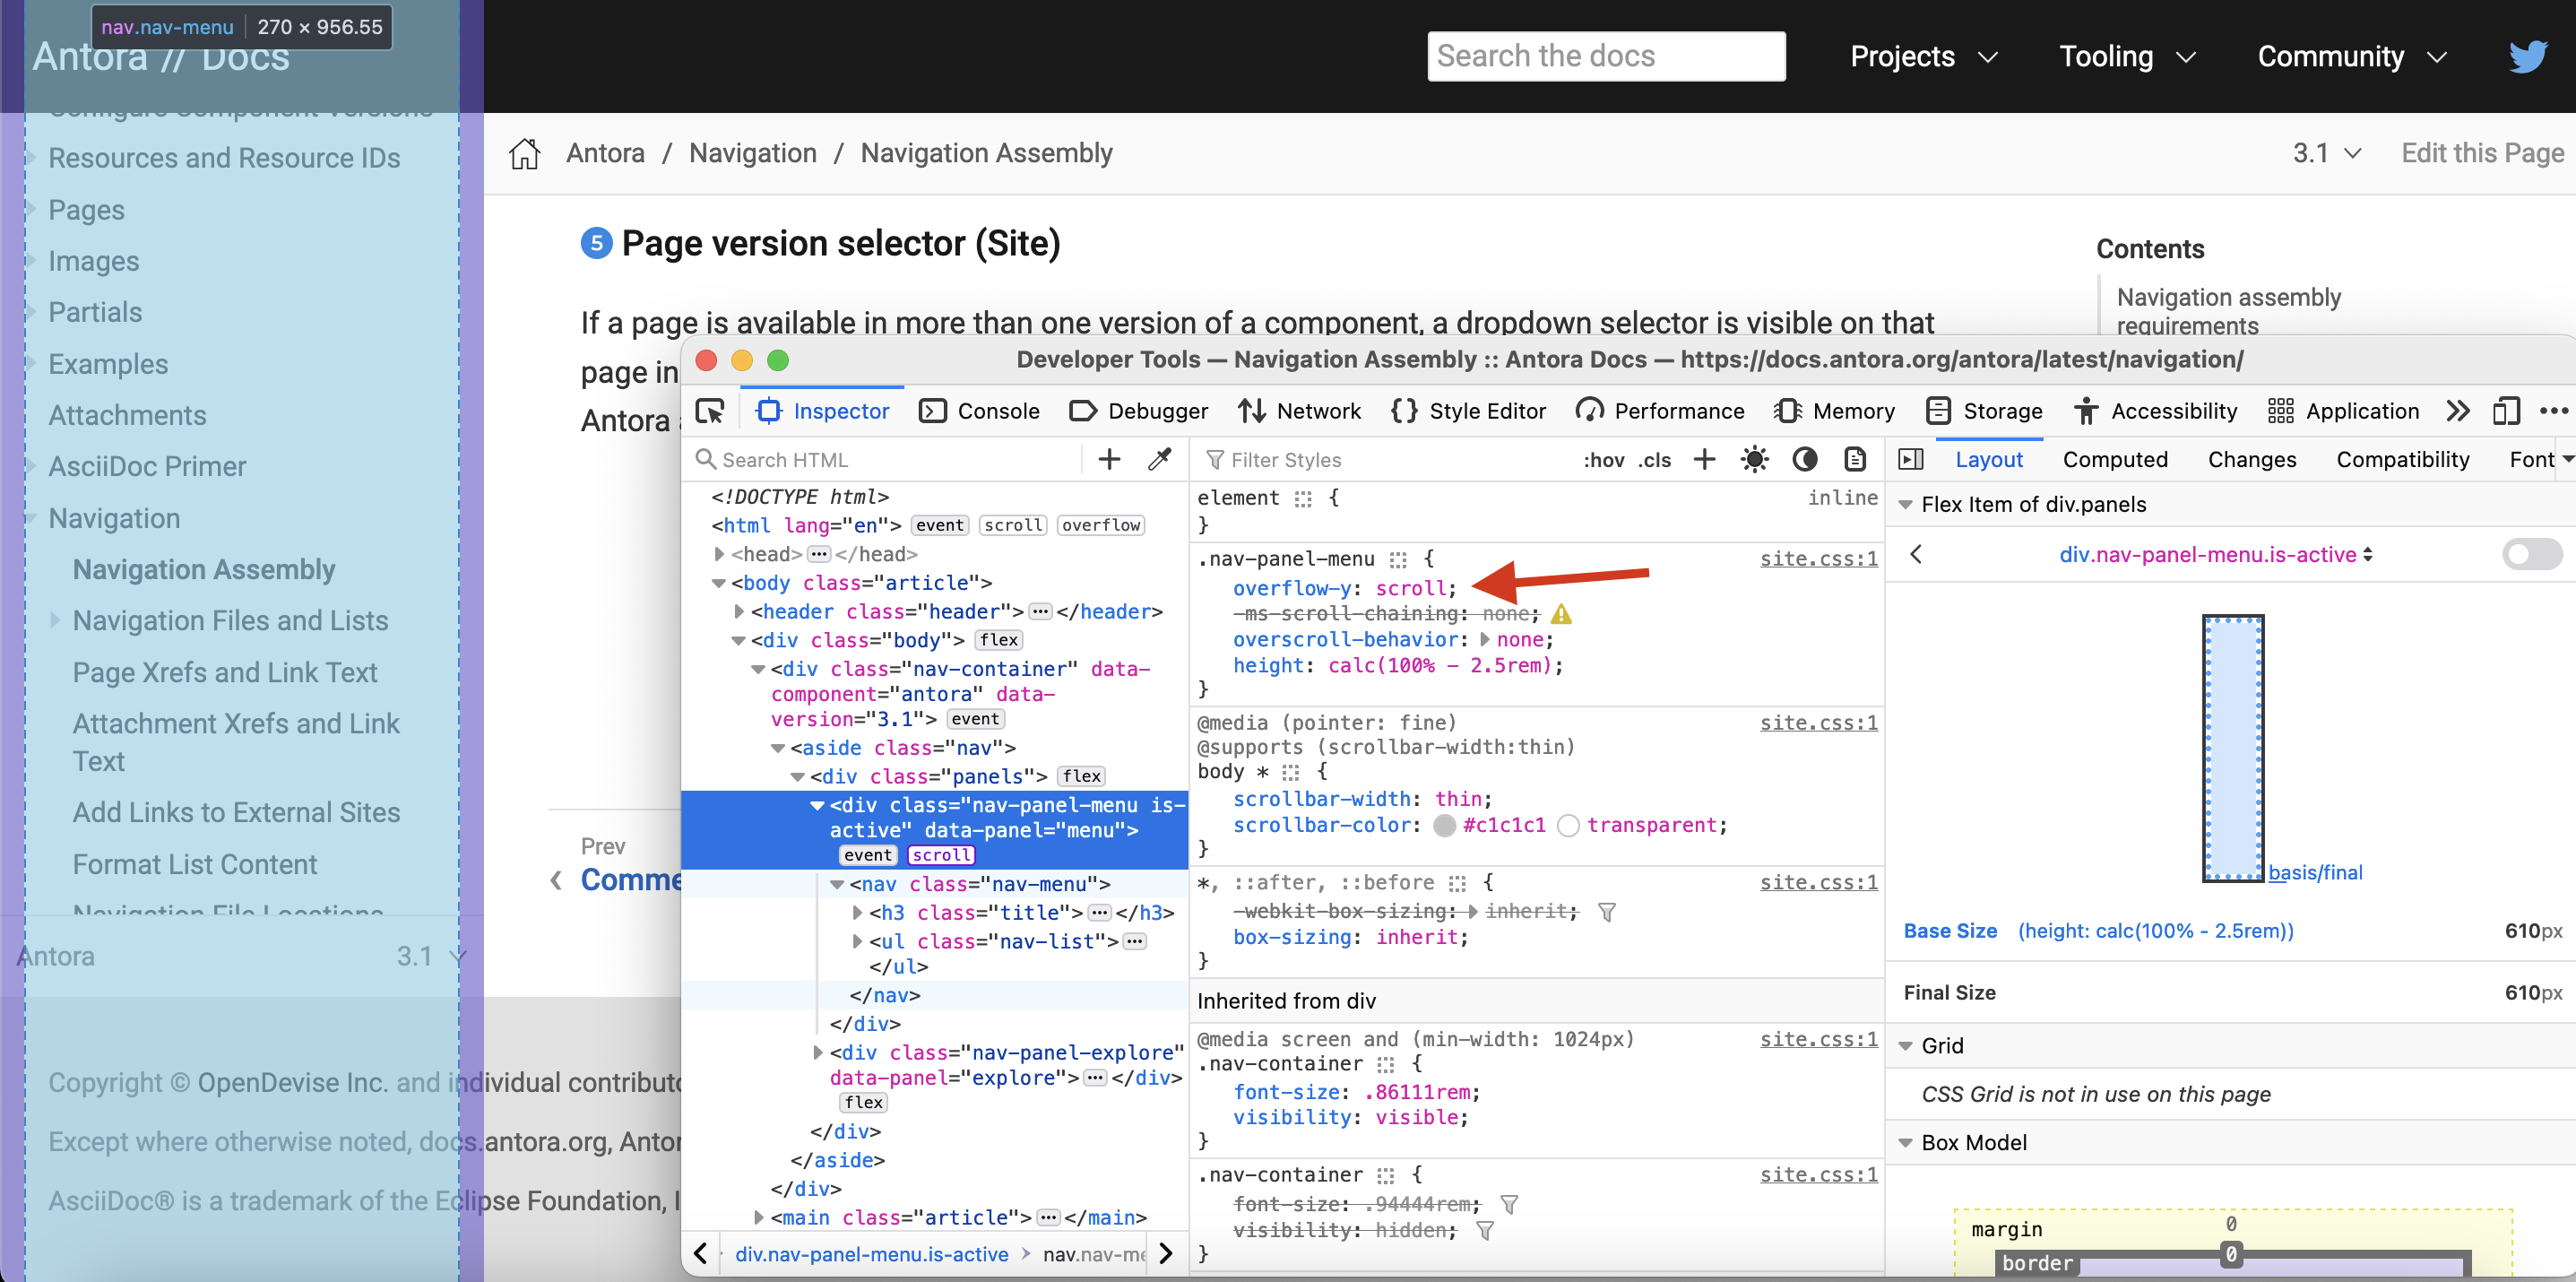Screen dimensions: 2576x1282
Task: Open the Style Editor tab
Action: (1468, 411)
